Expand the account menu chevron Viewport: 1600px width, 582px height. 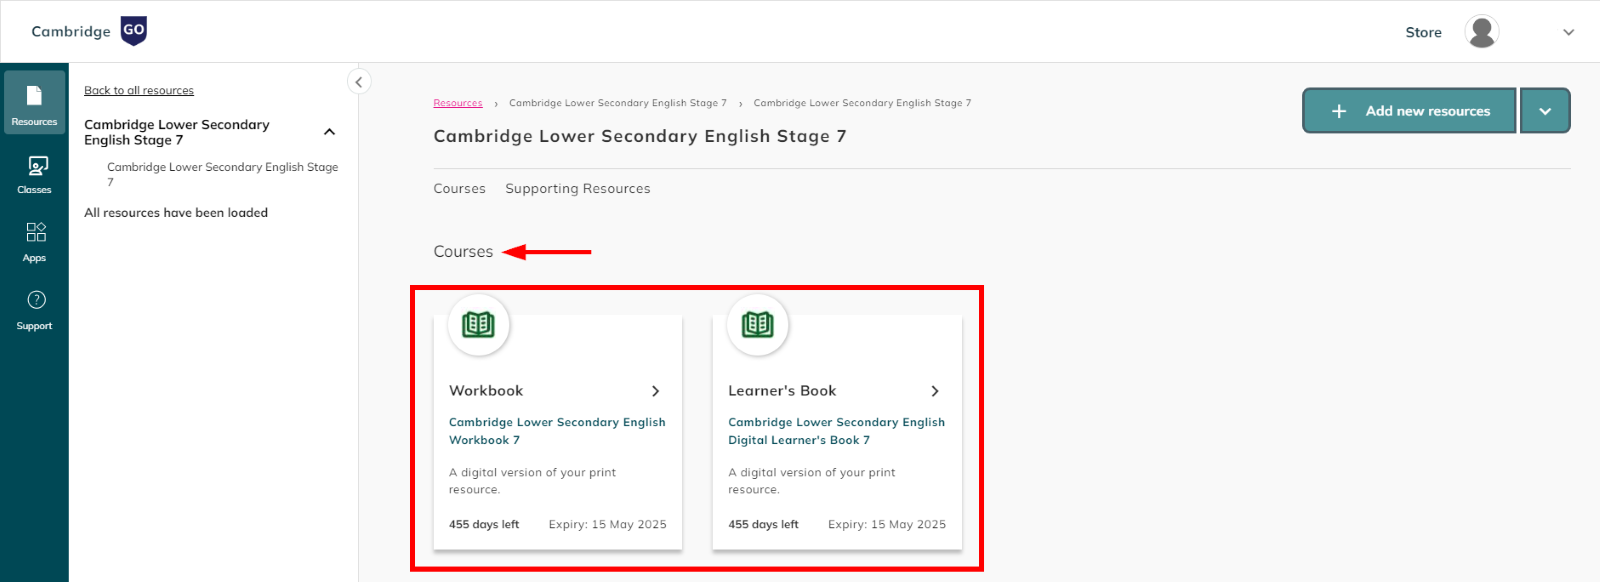pos(1568,32)
